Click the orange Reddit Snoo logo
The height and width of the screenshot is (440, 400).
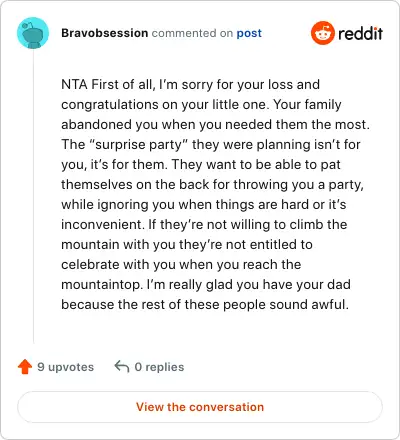322,33
